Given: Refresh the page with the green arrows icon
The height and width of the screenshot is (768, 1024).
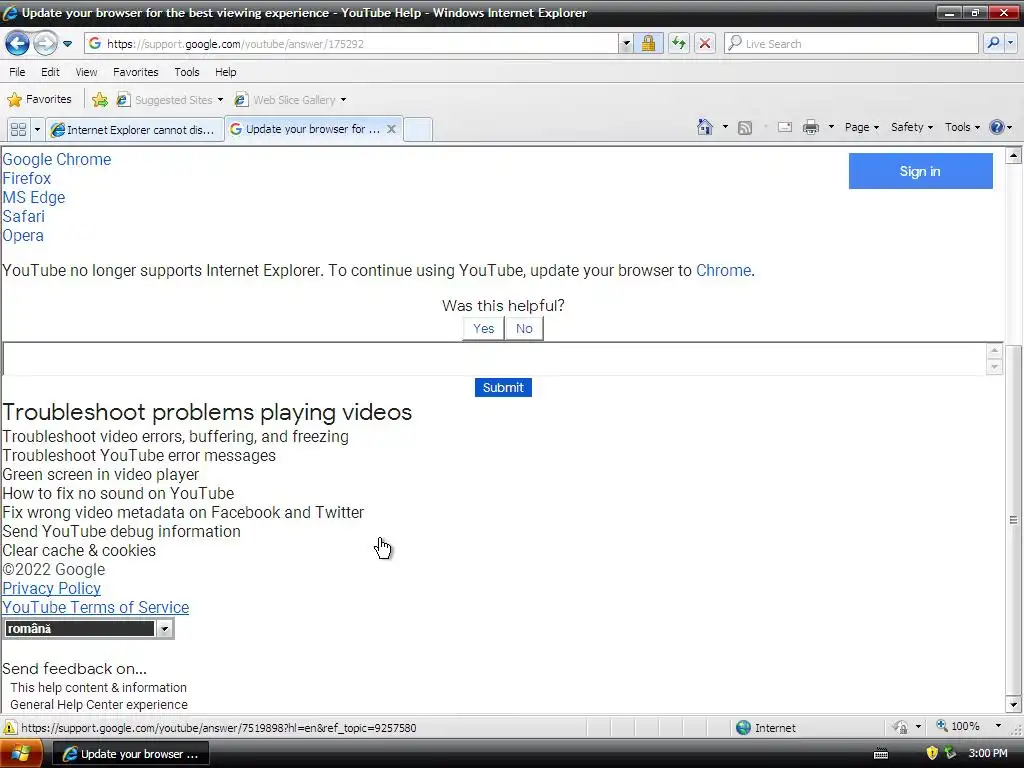Looking at the screenshot, I should [679, 44].
